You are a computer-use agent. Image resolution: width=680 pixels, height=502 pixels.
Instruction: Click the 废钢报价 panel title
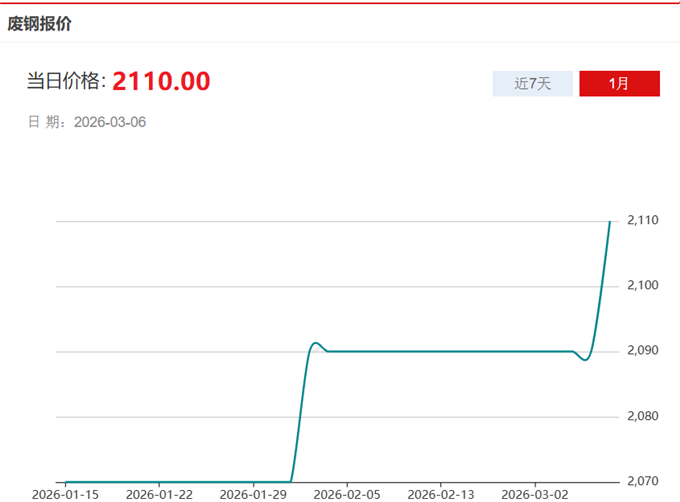click(x=40, y=23)
